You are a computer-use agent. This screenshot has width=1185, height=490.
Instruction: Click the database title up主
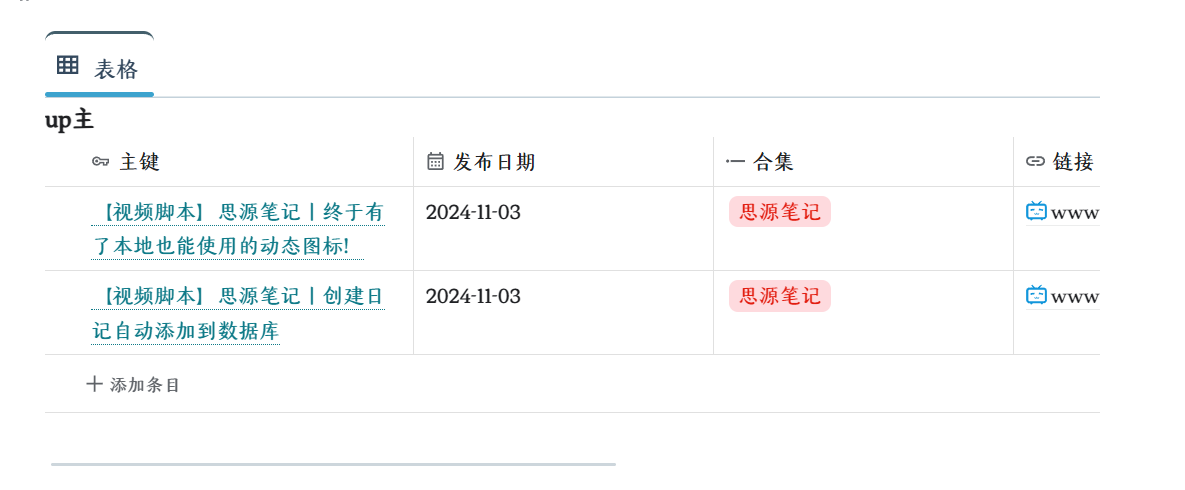click(69, 121)
